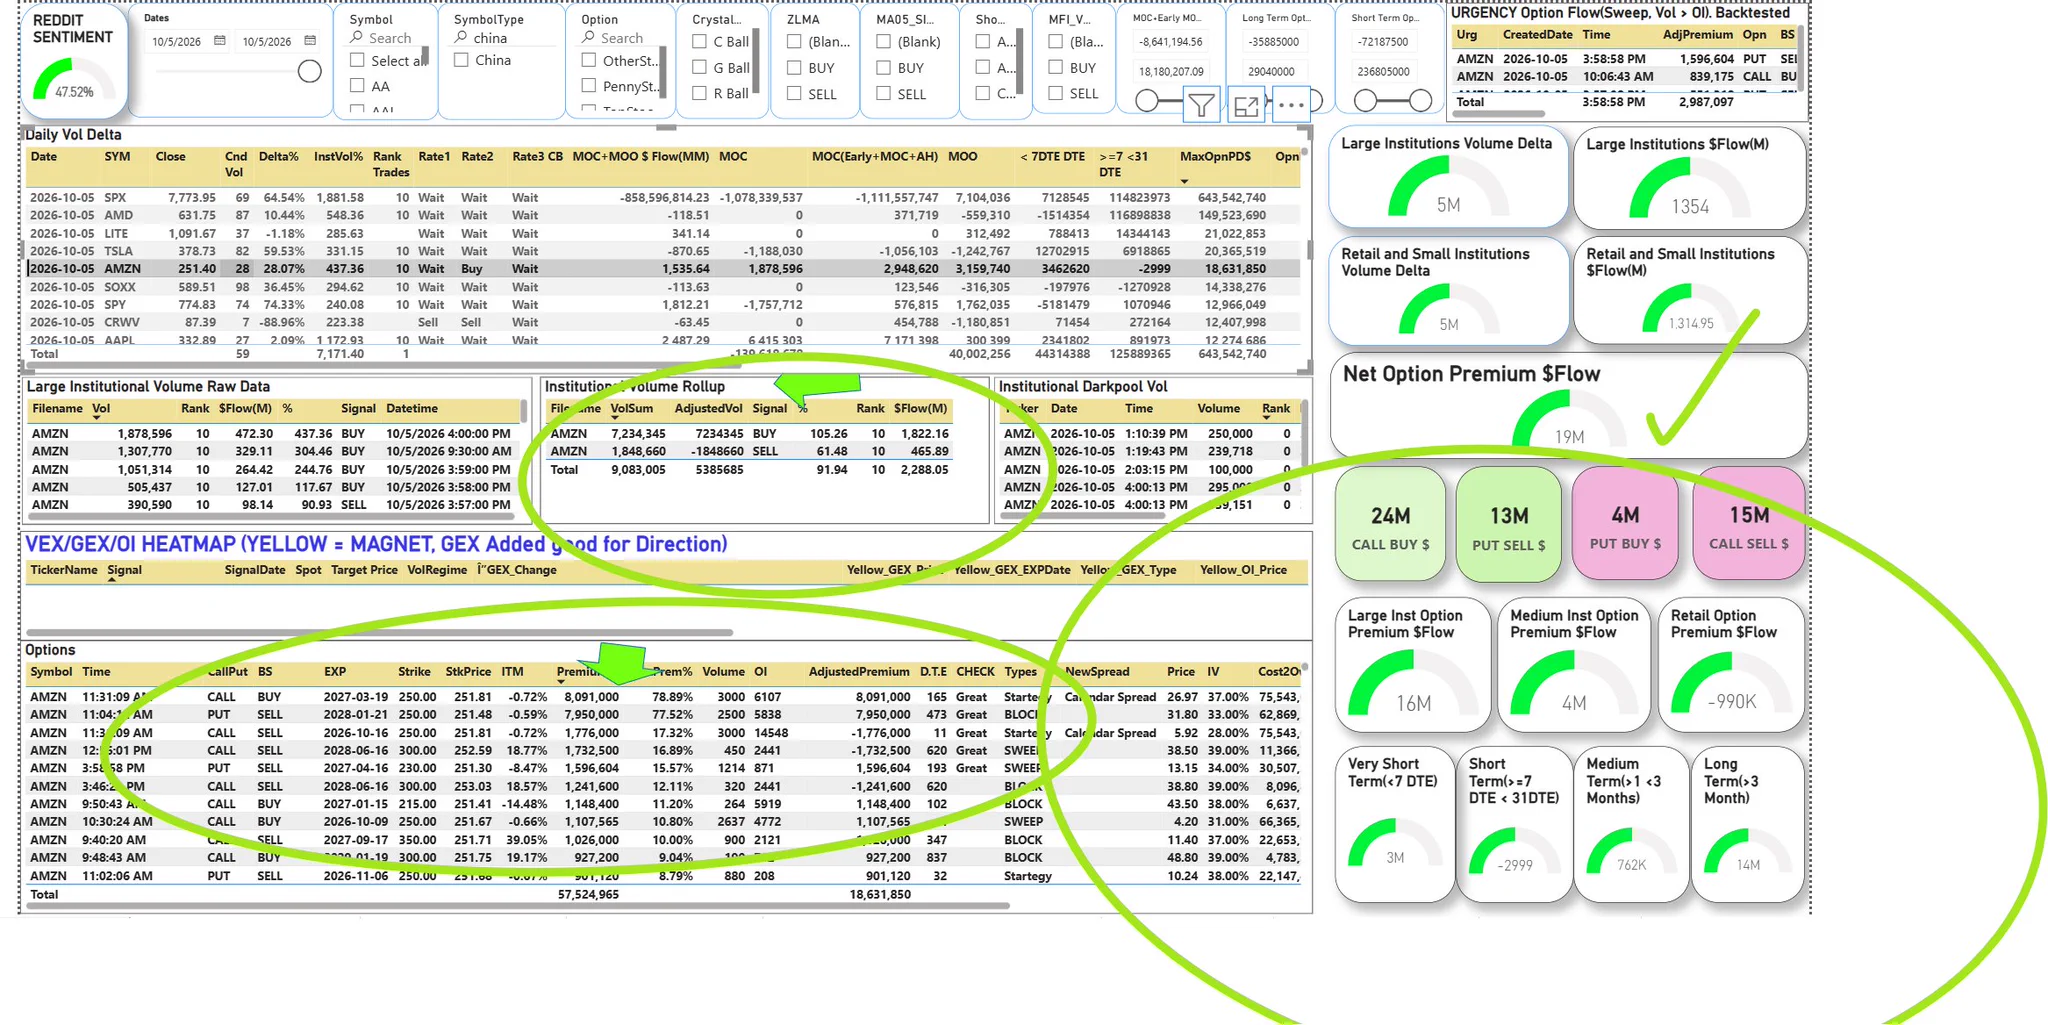Click the Option slicer search magnifier icon
This screenshot has width=2048, height=1025.
589,38
